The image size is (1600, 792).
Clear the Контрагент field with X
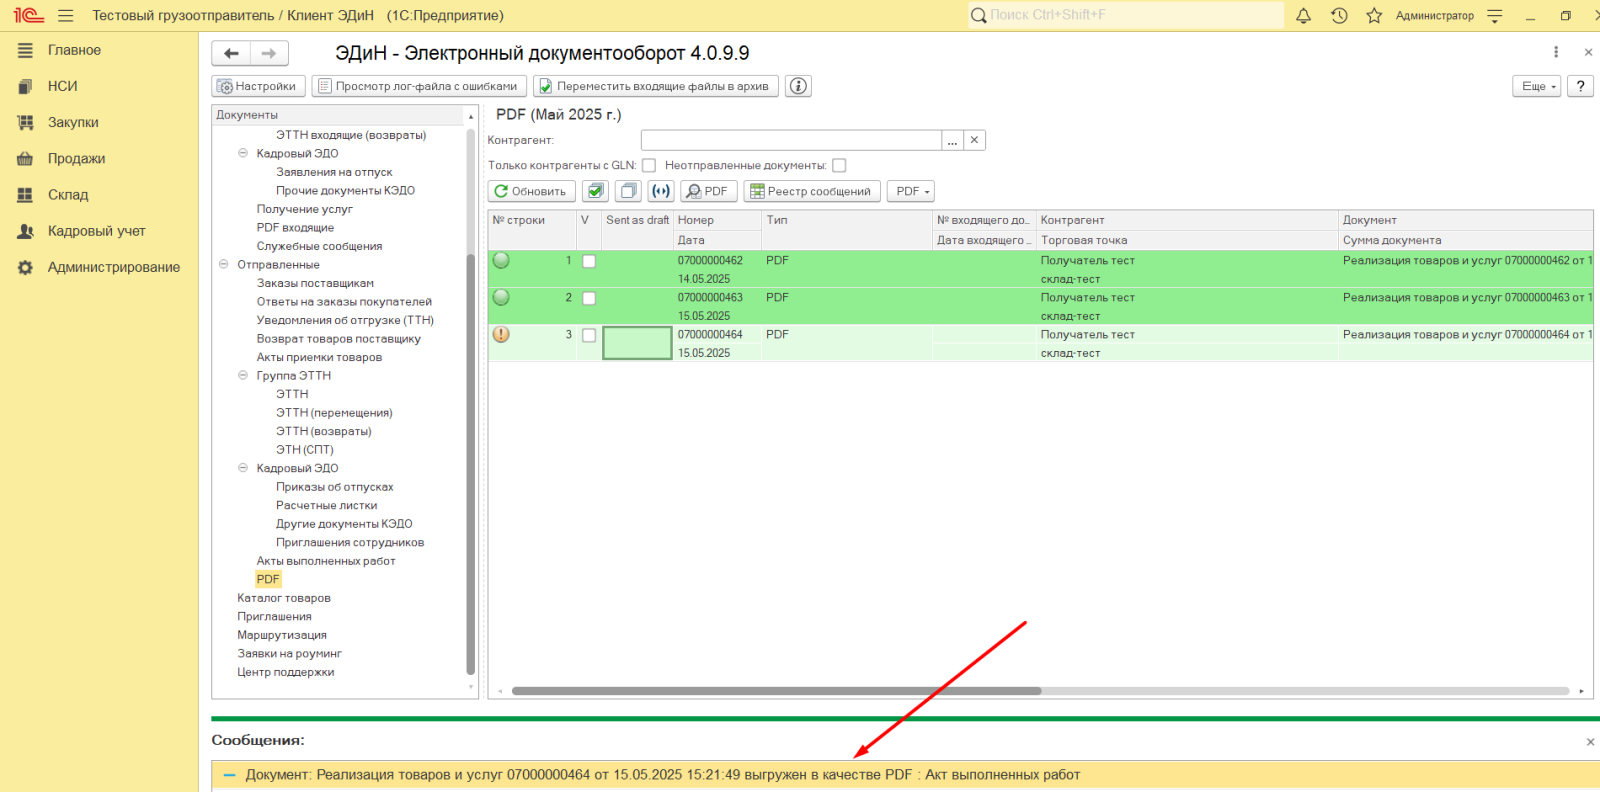tap(974, 140)
